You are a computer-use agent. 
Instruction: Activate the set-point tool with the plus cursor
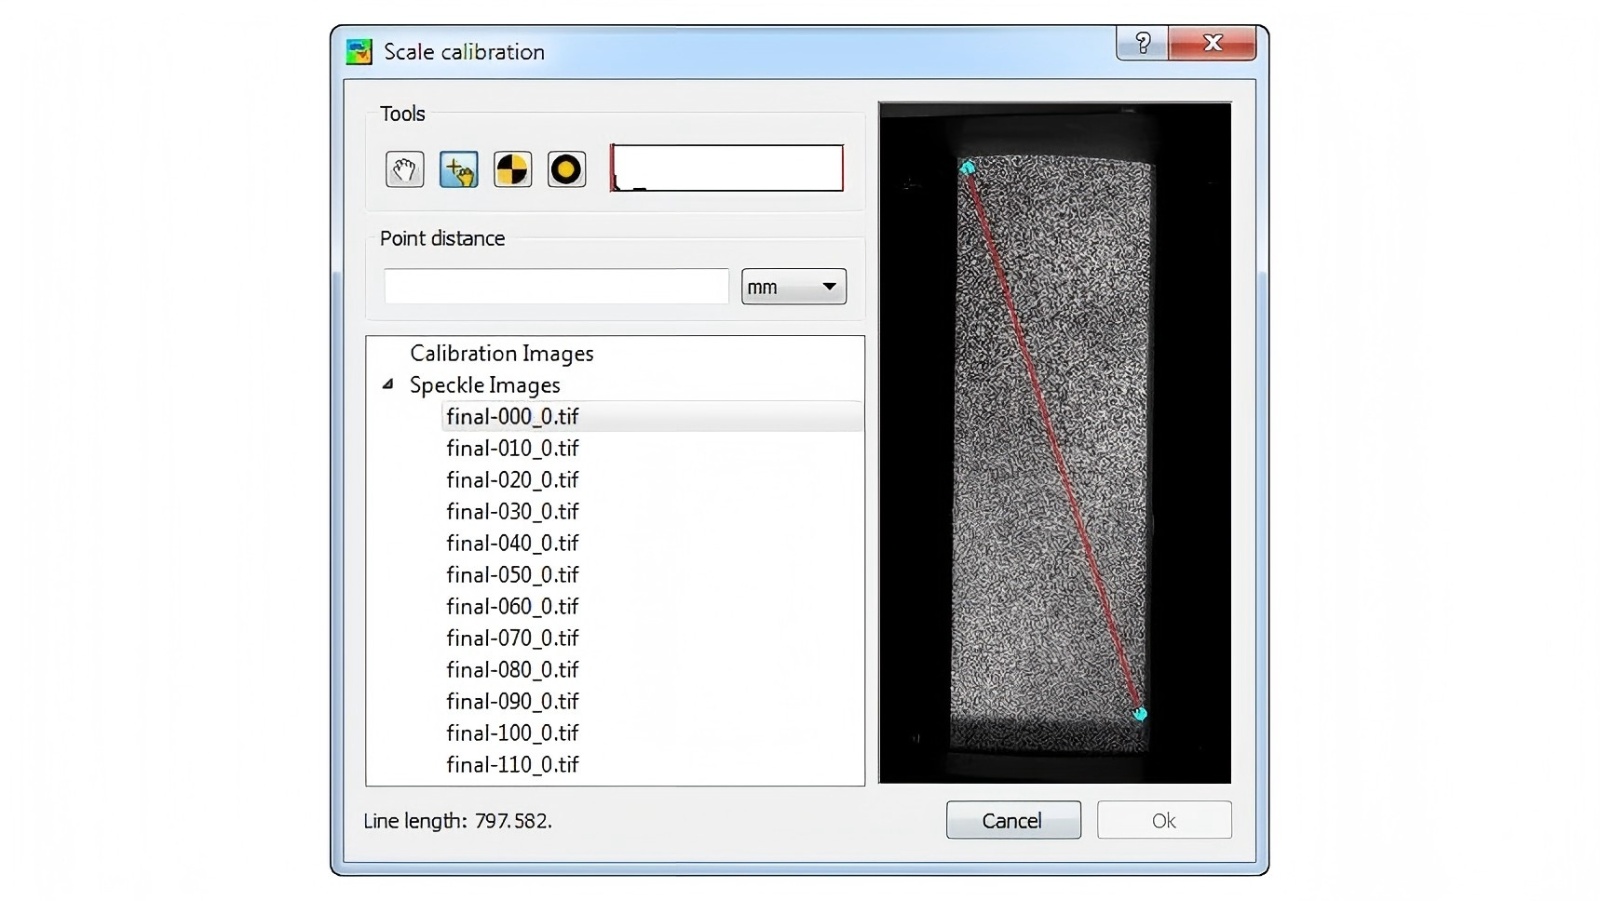tap(458, 168)
